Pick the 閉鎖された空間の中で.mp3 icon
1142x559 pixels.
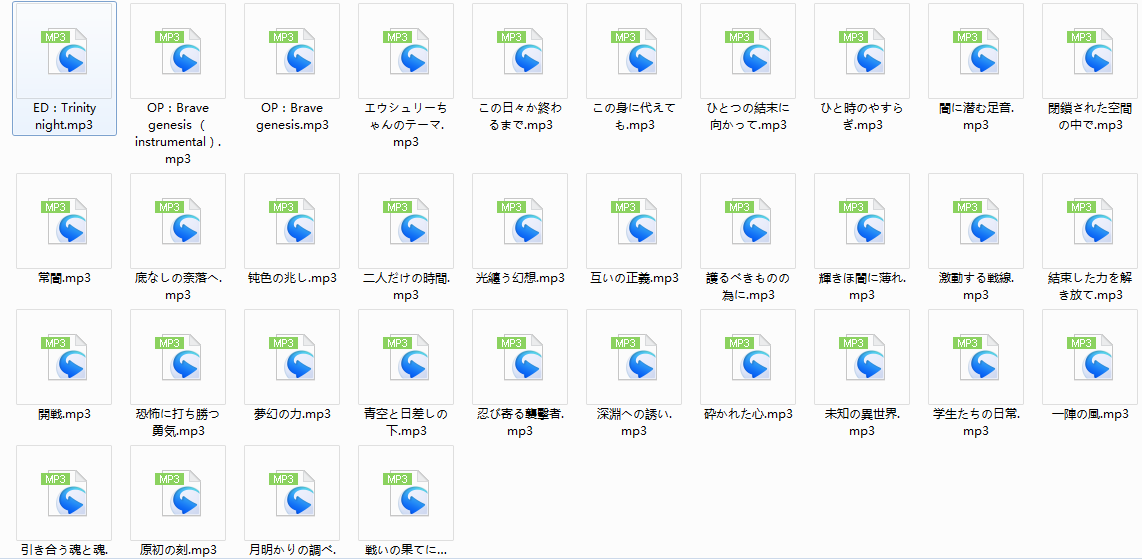tap(1090, 51)
